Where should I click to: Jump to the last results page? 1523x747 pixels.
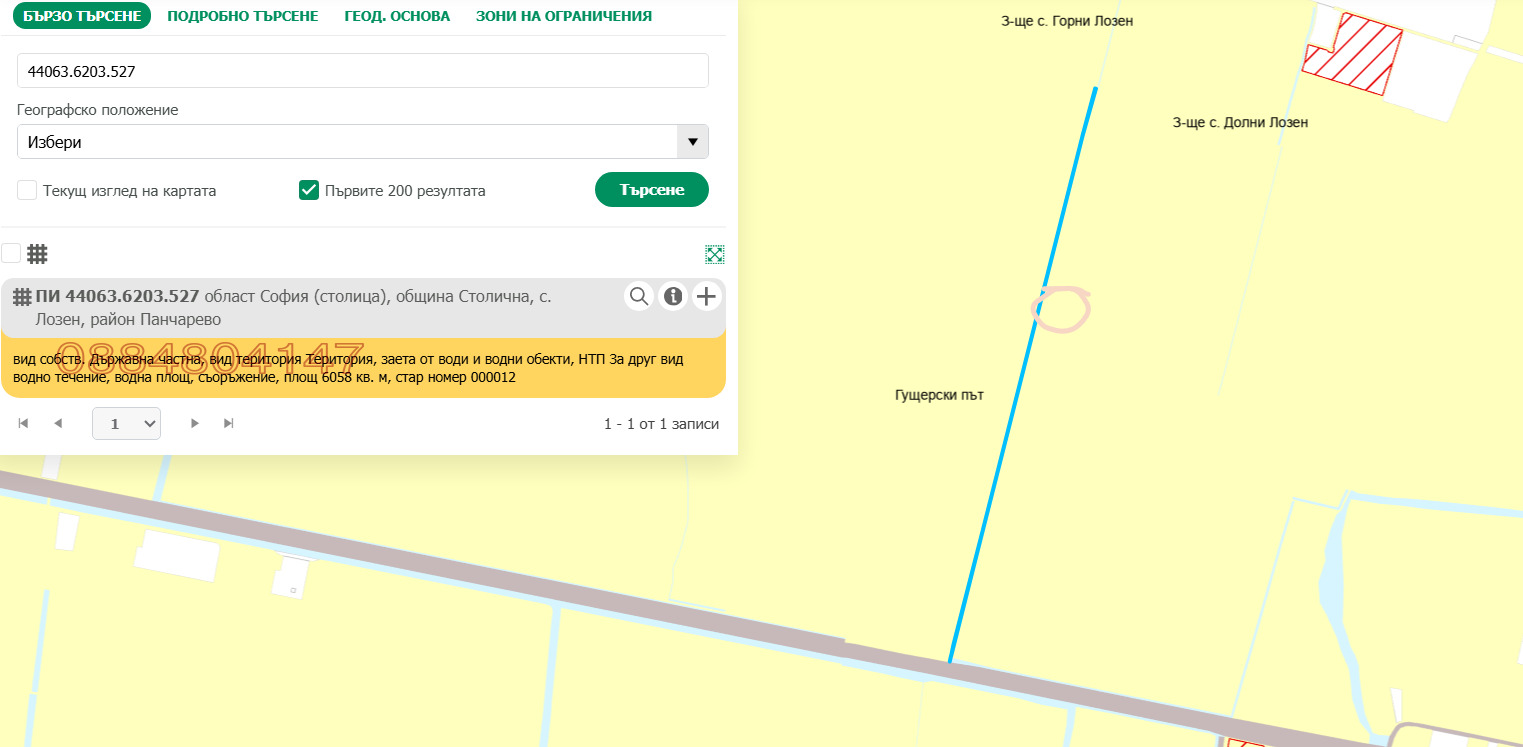[x=229, y=424]
